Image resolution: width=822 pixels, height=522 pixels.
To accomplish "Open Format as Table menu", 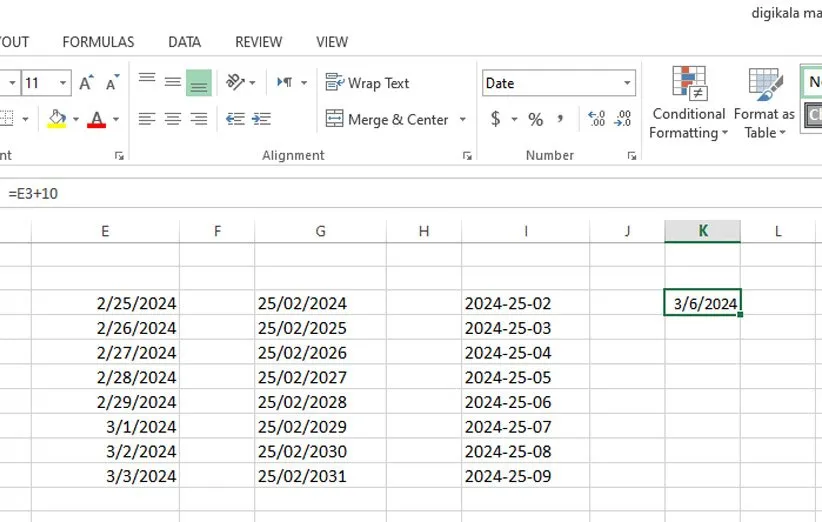I will pos(764,103).
